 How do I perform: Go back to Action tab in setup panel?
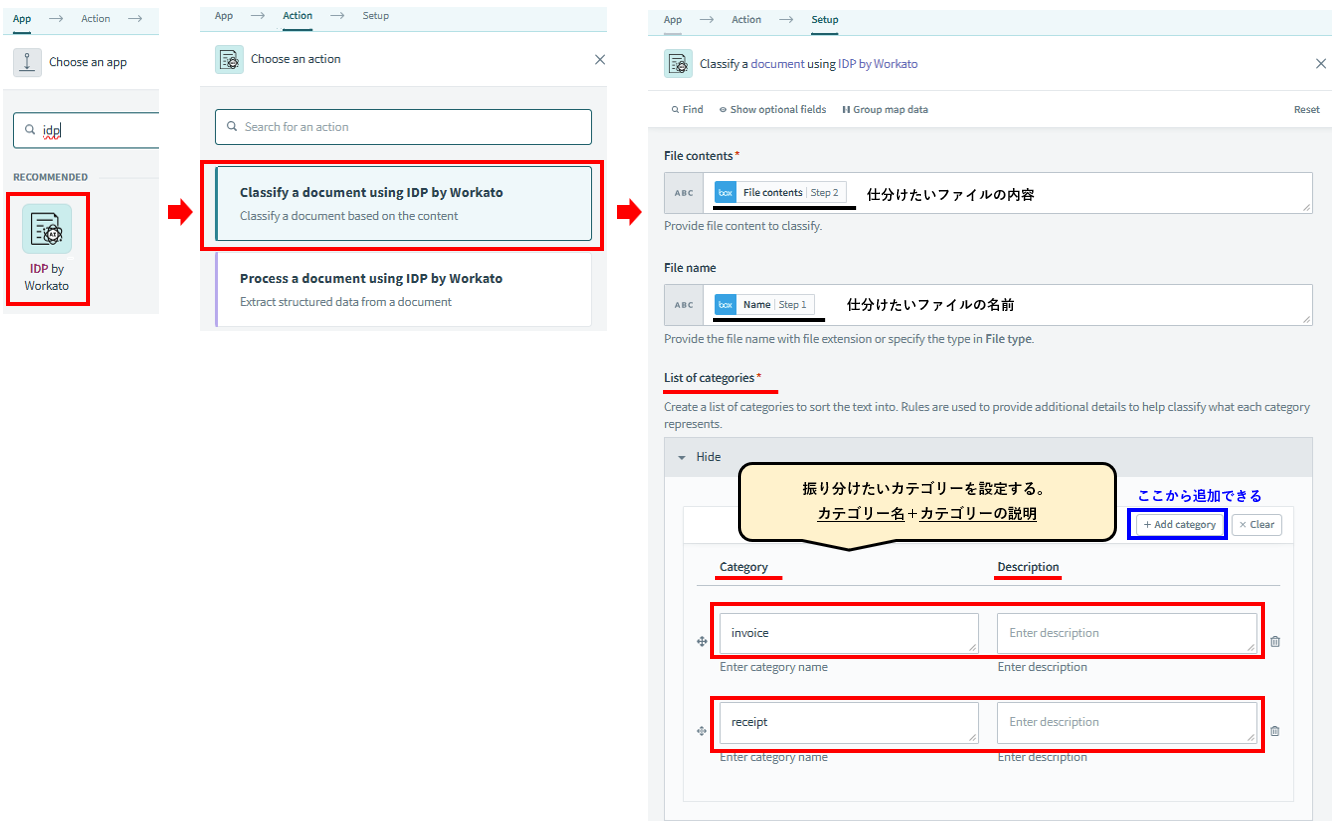point(746,20)
